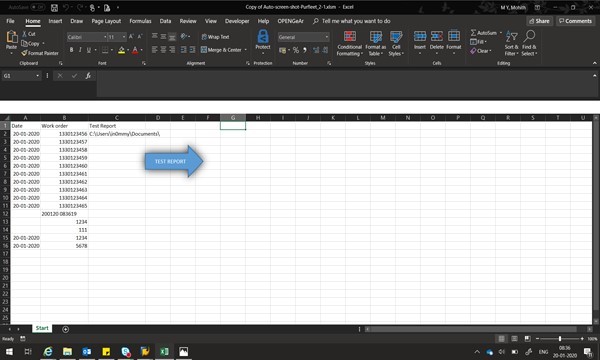Adjust the zoom slider handle
Viewport: 600px width, 360px height.
[560, 339]
